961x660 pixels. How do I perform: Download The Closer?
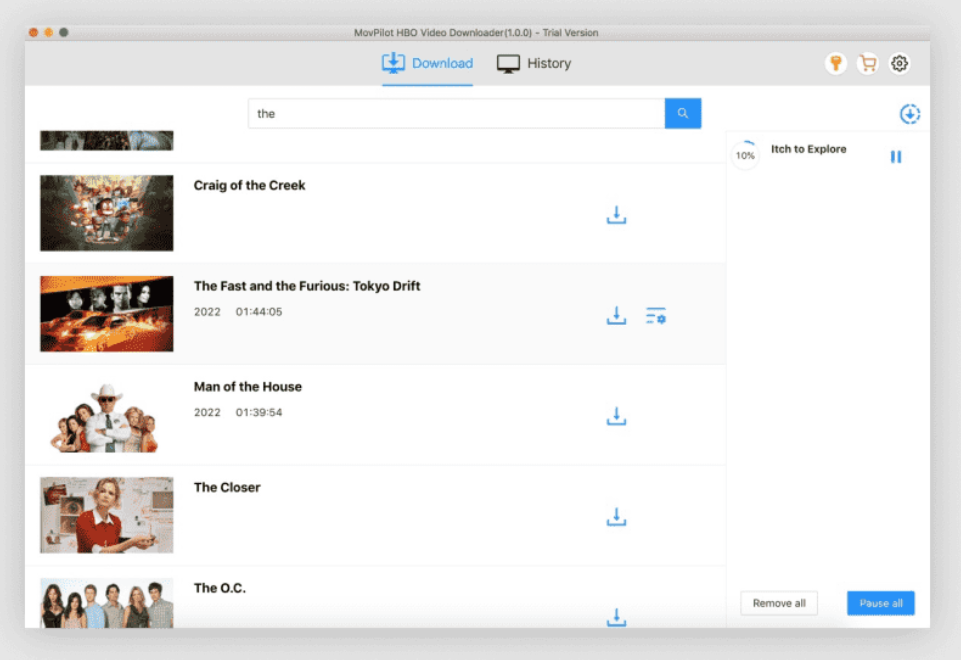click(x=616, y=517)
